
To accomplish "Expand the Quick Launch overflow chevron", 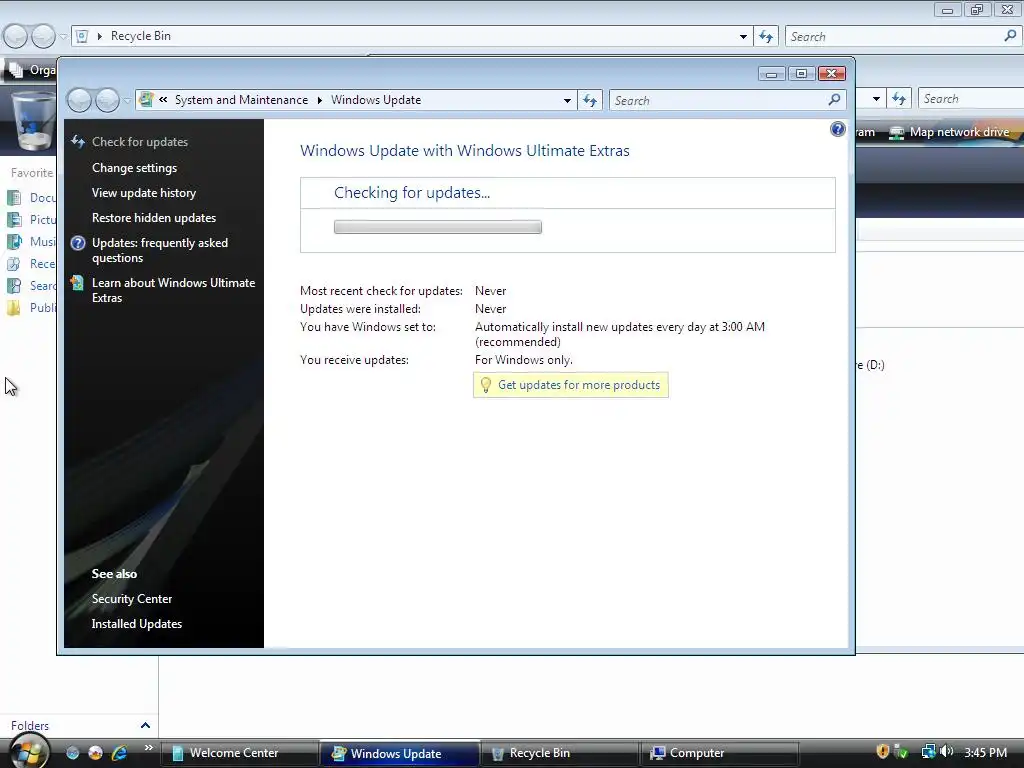I will point(148,748).
